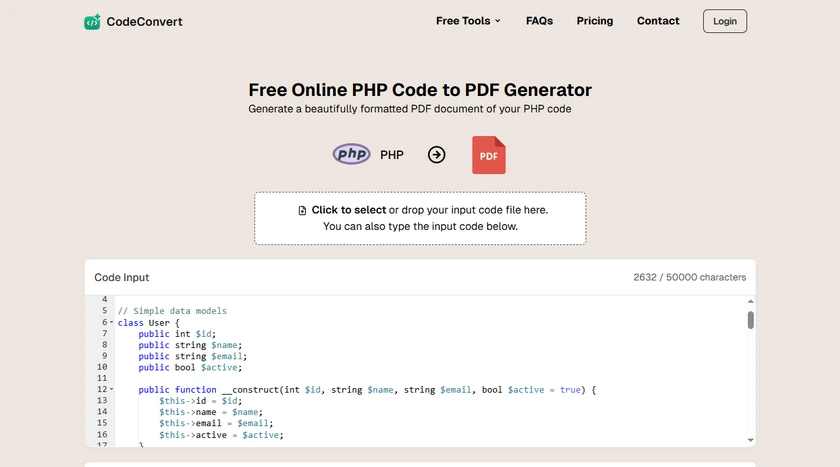Click the 'true' keyword on line 12

pos(571,390)
